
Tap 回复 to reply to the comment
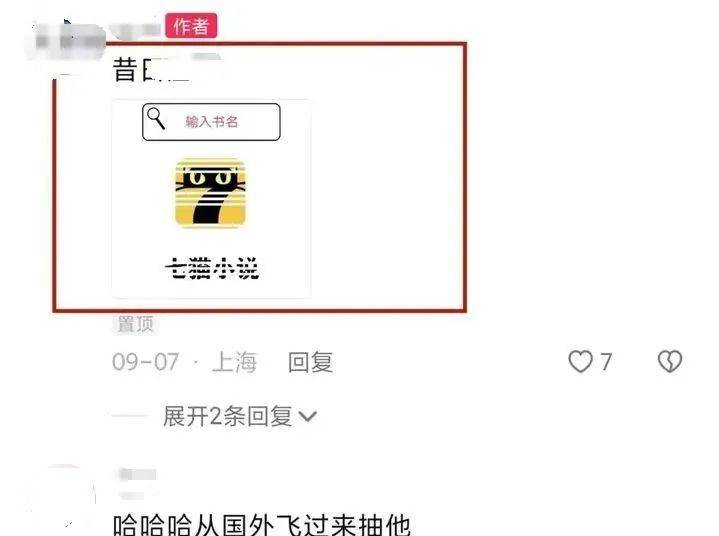(x=310, y=362)
